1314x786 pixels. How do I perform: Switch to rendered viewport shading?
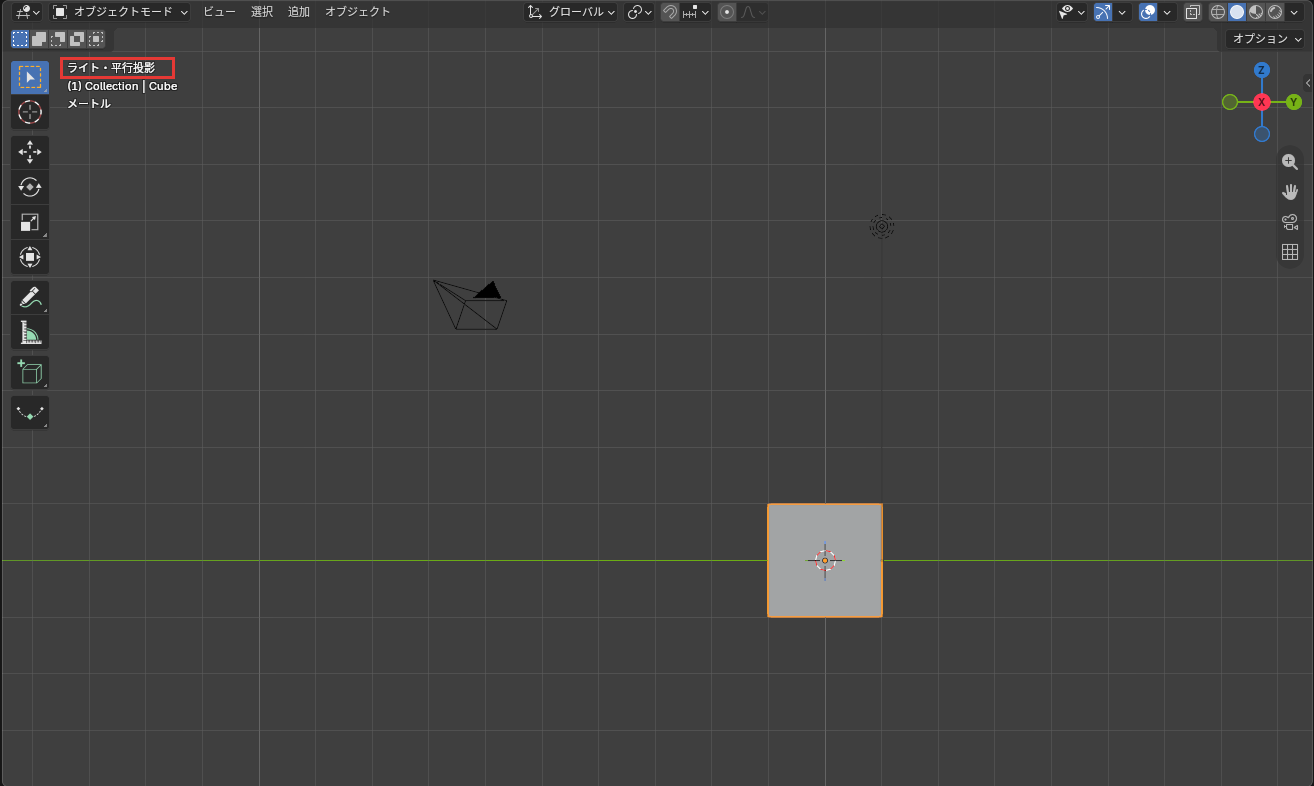pos(1274,12)
